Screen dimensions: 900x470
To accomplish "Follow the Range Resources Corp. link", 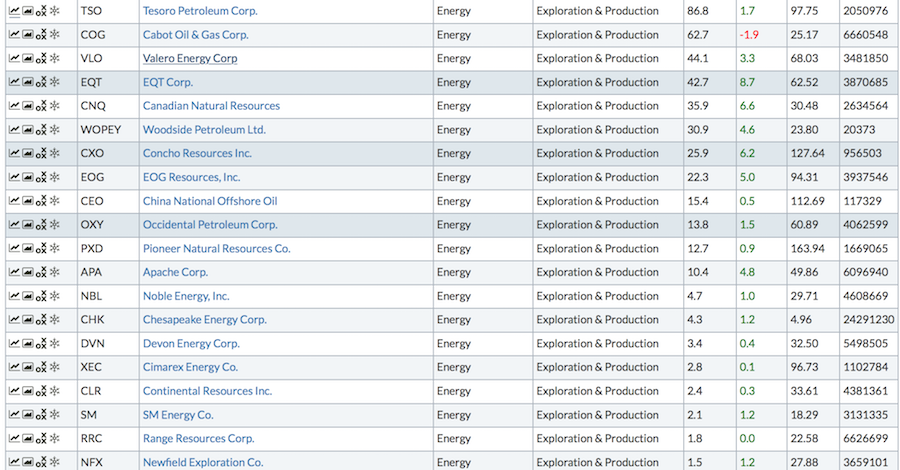I will tap(199, 438).
